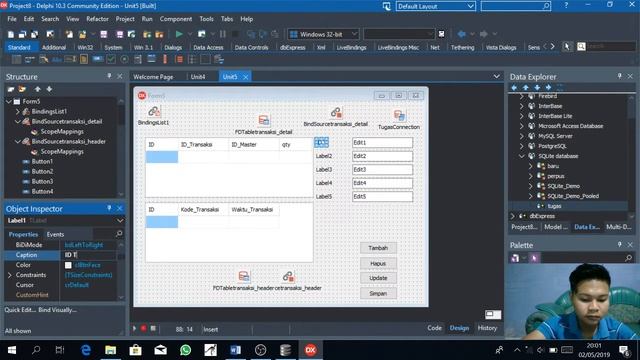Open the Component menu

point(176,19)
